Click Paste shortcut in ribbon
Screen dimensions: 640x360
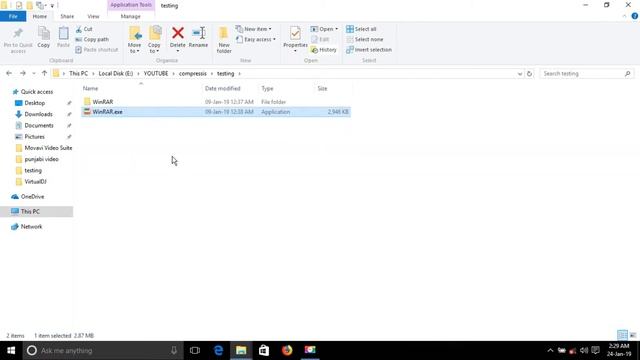(x=97, y=50)
